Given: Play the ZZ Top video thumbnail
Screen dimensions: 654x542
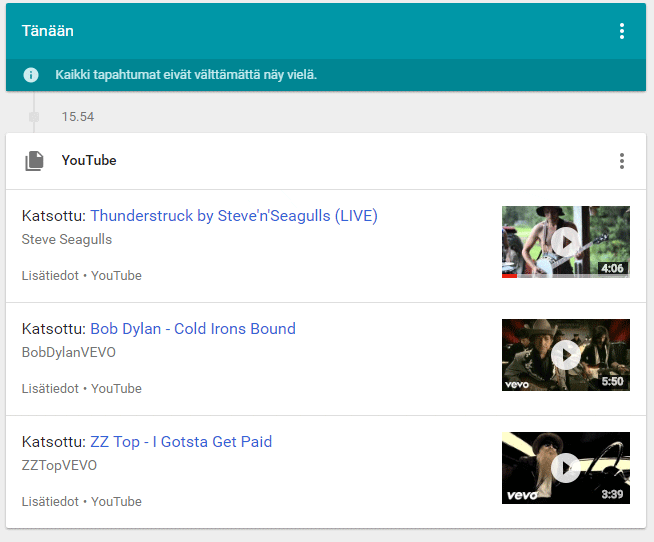Looking at the screenshot, I should point(566,468).
